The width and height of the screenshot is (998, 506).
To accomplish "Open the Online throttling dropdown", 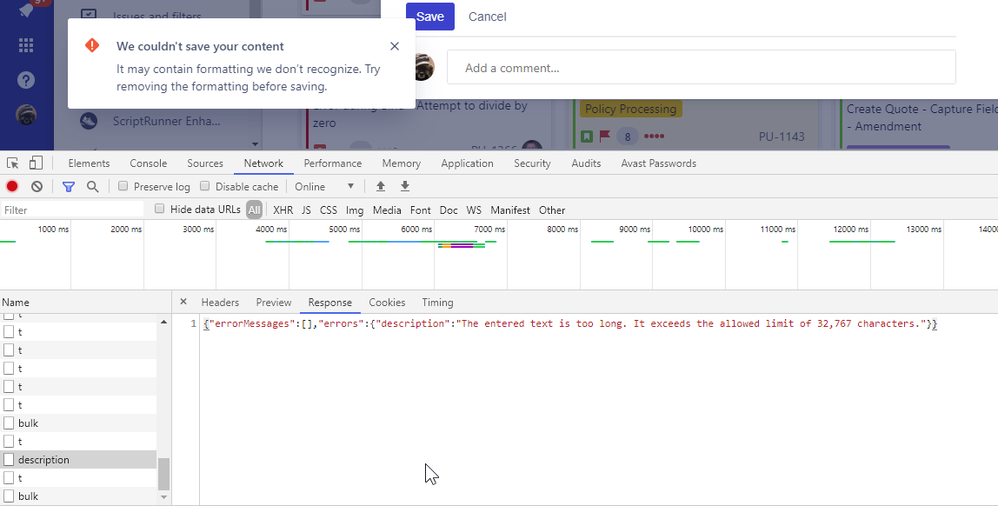I will [x=324, y=186].
